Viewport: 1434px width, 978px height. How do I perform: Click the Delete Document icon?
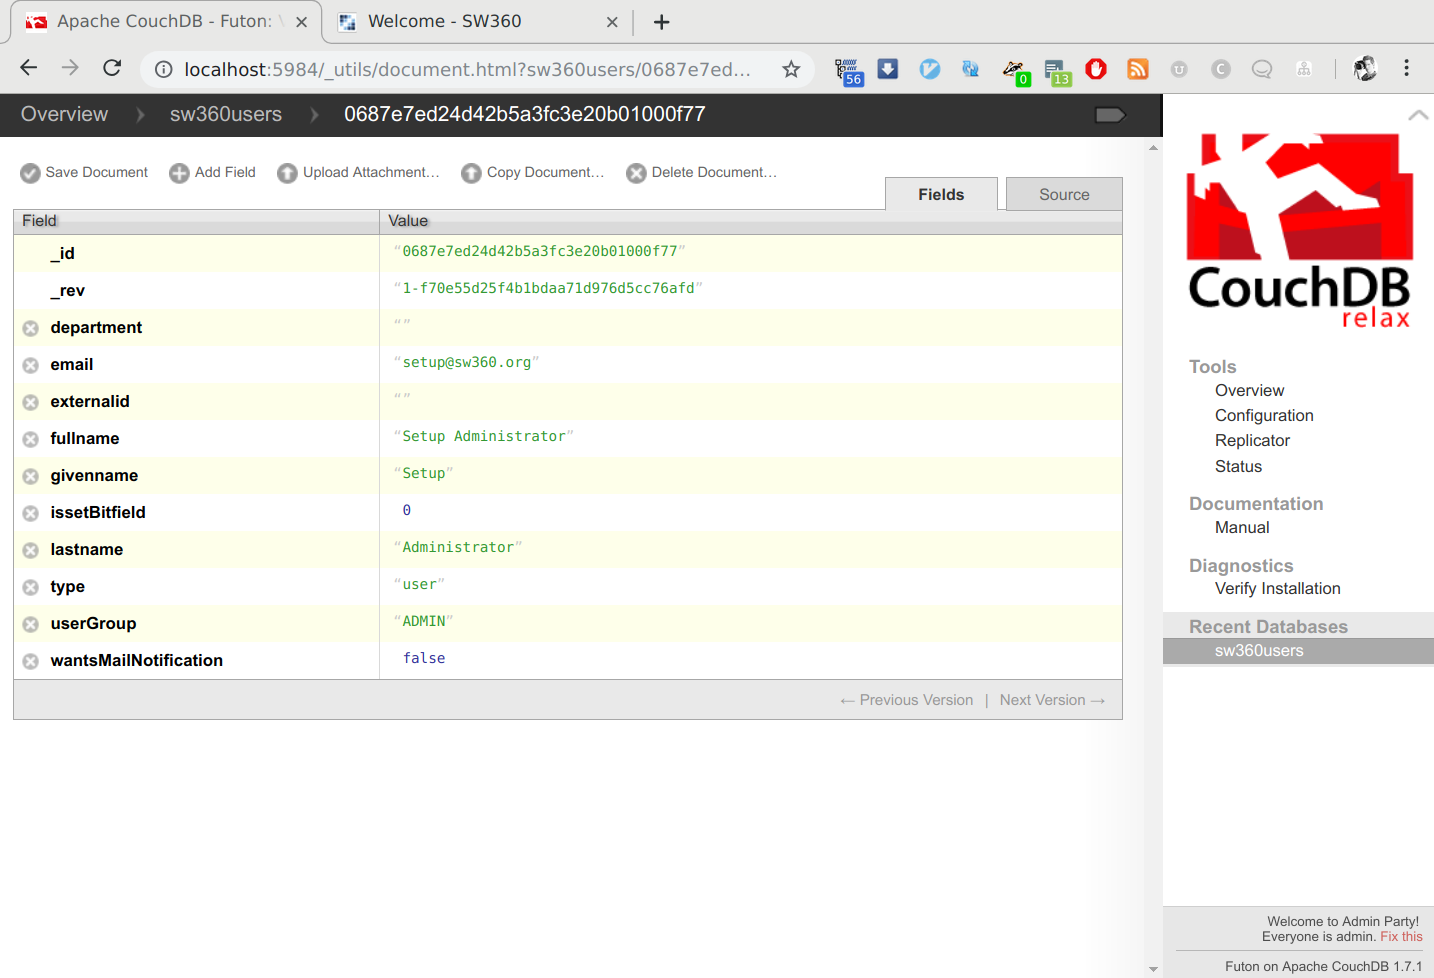click(636, 172)
